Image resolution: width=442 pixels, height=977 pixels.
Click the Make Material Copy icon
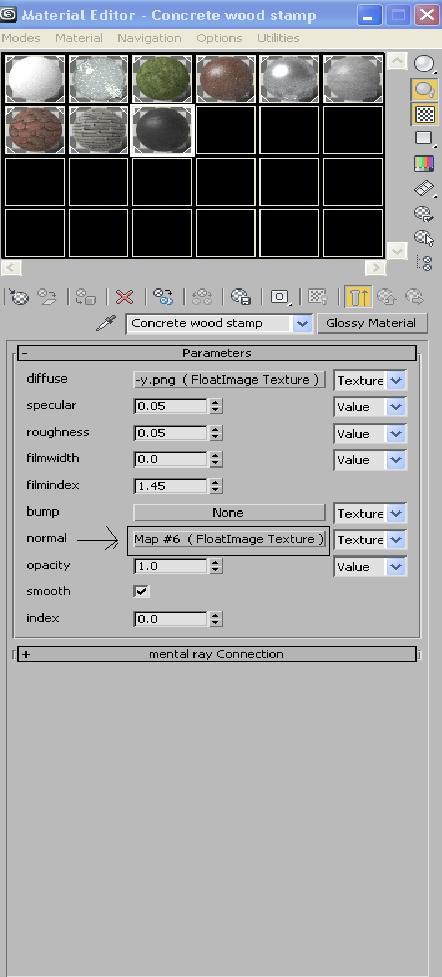[x=163, y=296]
